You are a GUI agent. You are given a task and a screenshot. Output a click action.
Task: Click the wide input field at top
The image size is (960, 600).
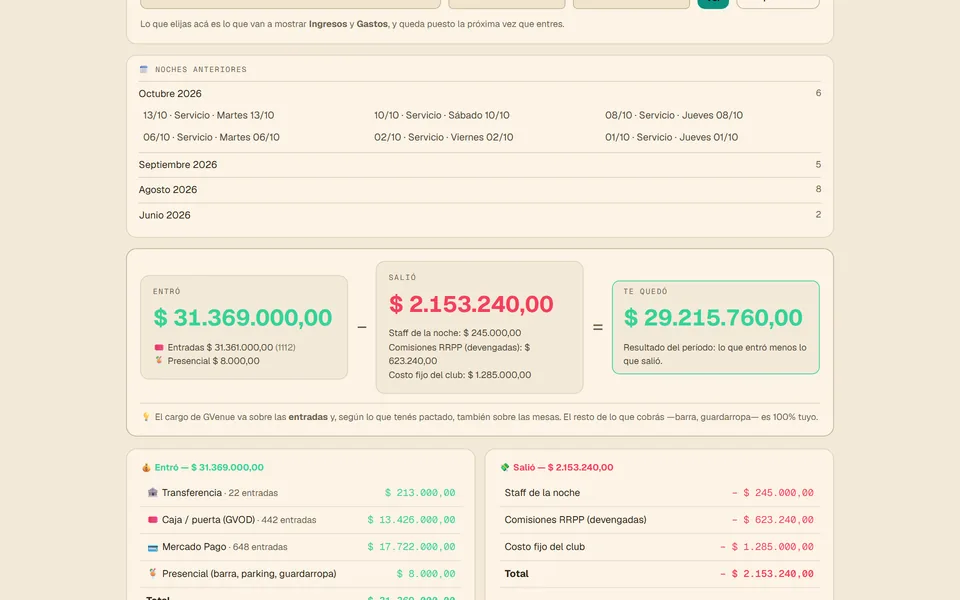point(290,3)
